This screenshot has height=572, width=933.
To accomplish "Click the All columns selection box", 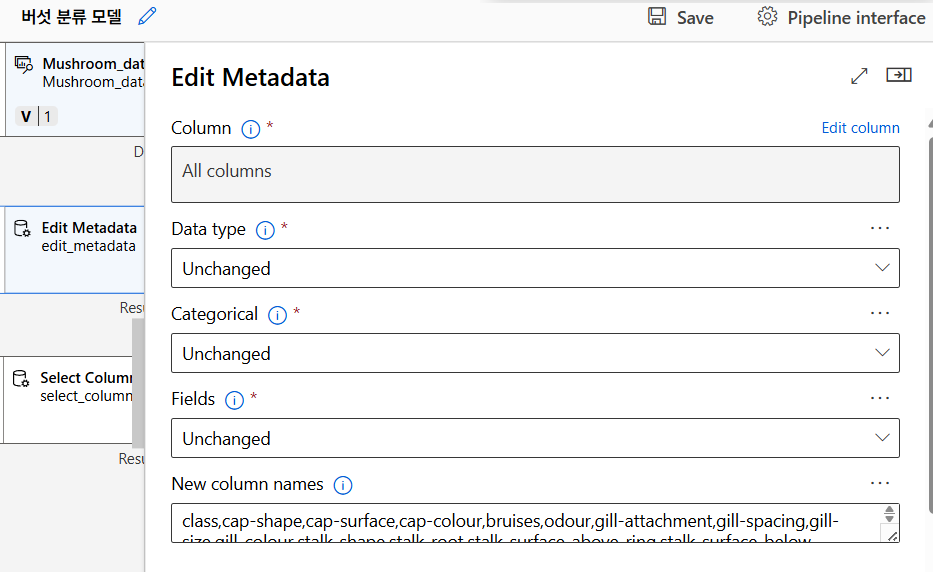I will tap(535, 174).
